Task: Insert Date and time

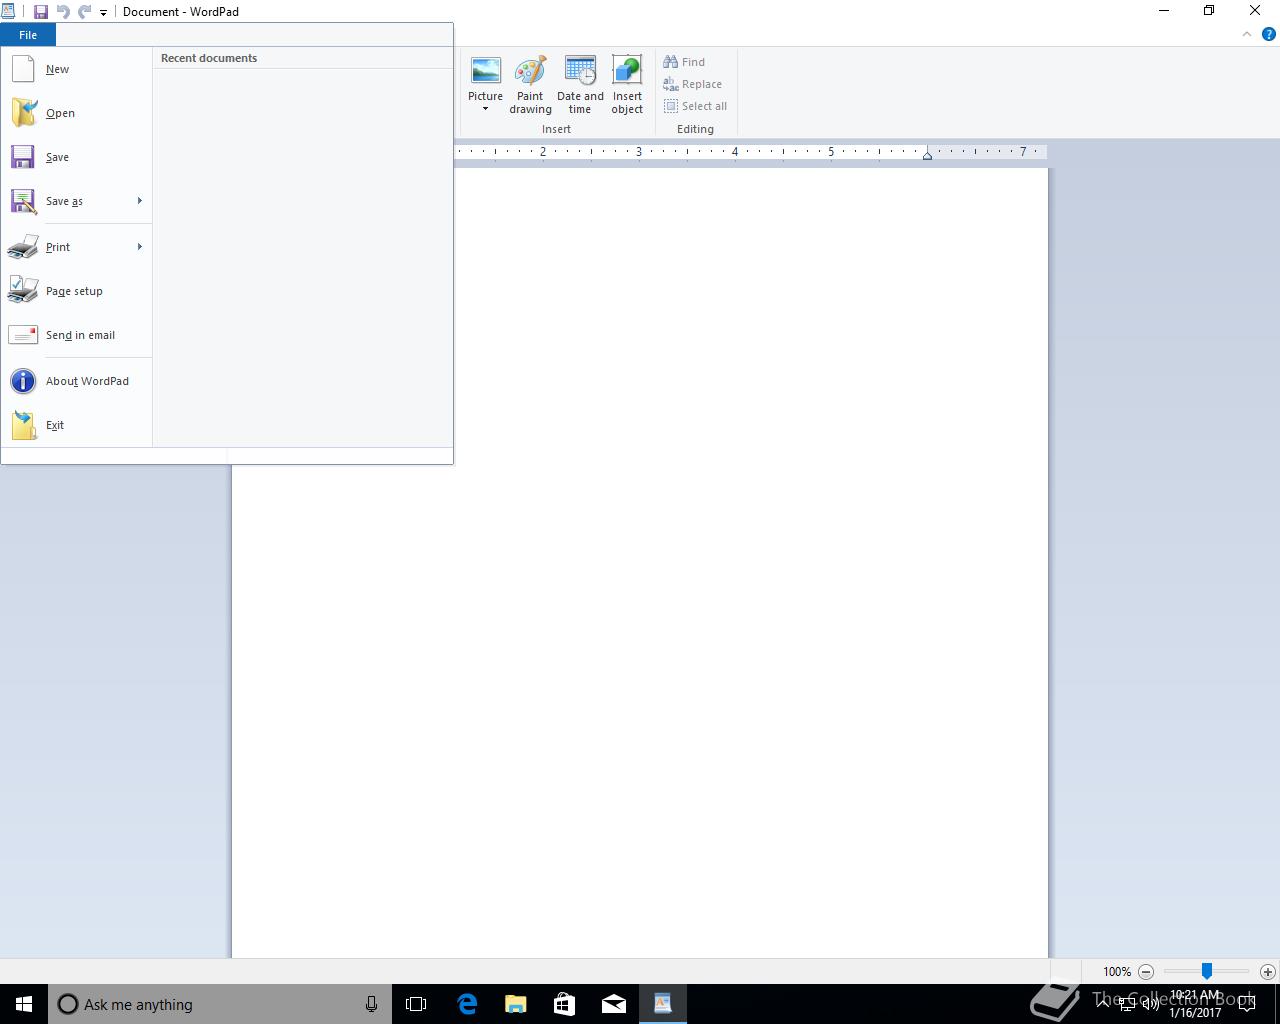Action: pos(580,85)
